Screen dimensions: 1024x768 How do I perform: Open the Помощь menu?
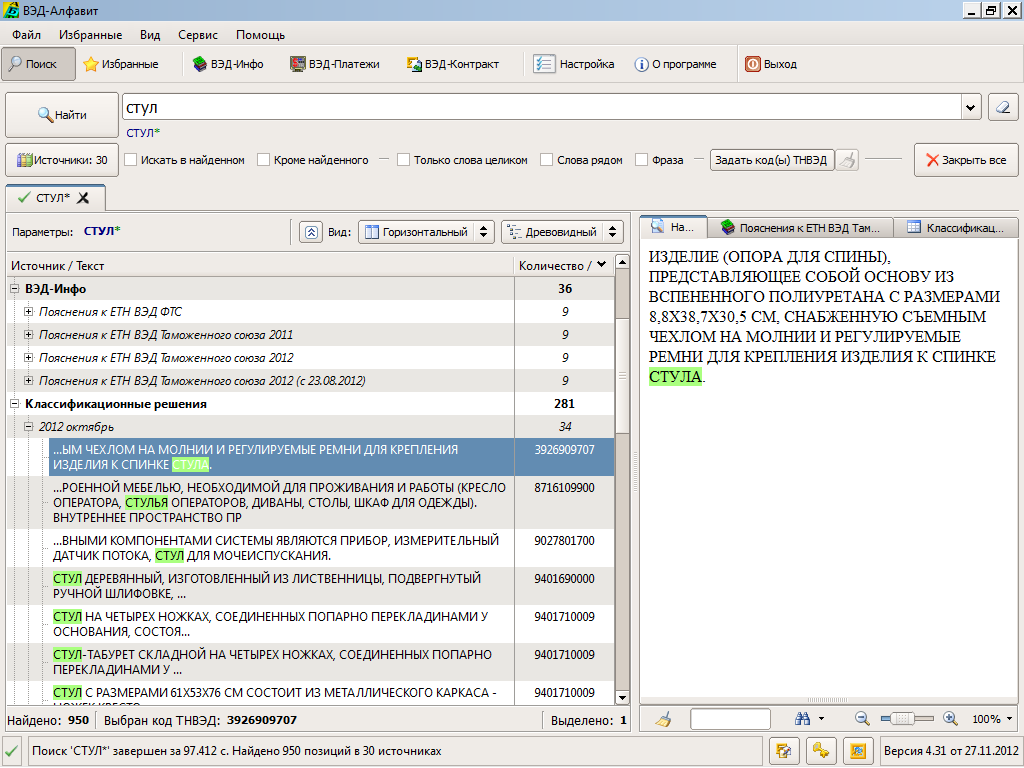tap(261, 35)
